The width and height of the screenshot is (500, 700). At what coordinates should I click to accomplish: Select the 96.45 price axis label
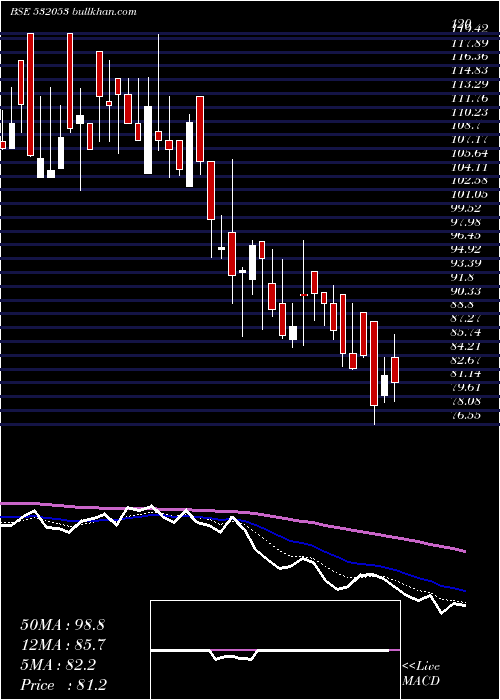tap(468, 236)
